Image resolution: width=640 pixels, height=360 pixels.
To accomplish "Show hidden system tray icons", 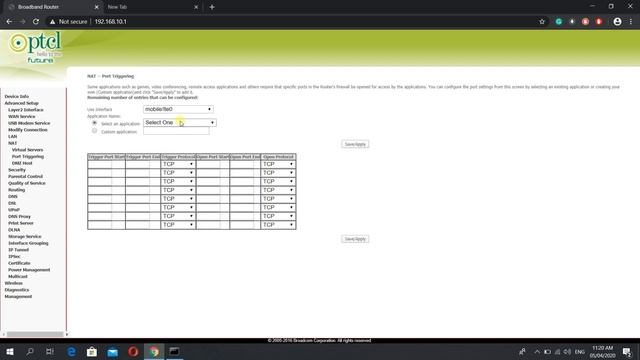I will [537, 352].
